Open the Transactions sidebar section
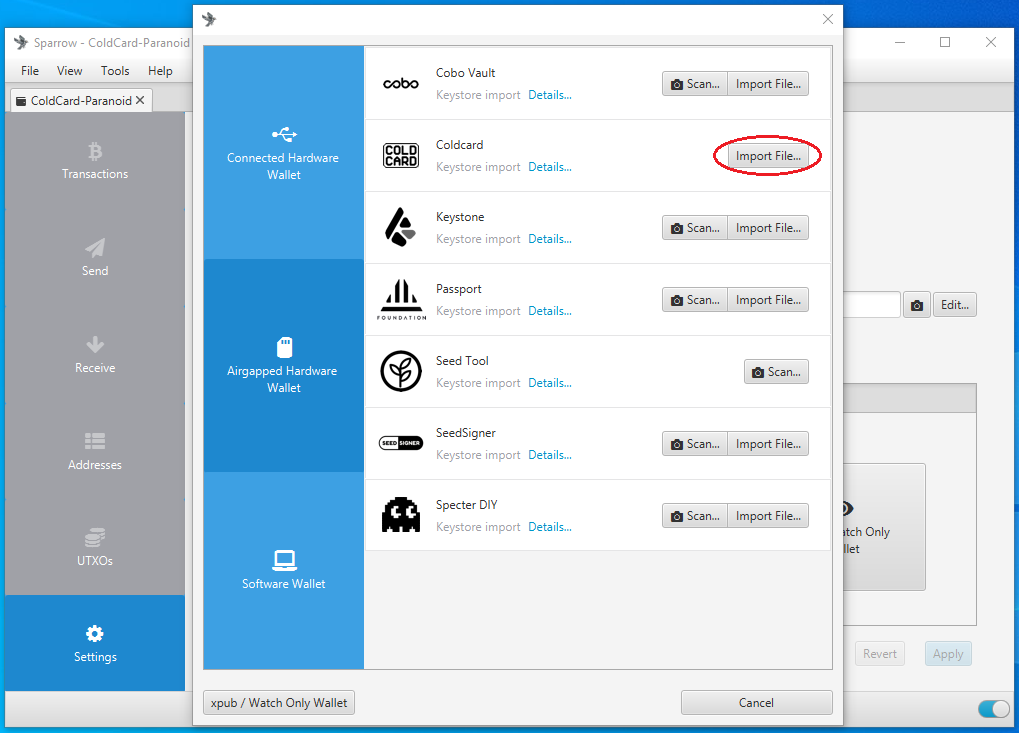The height and width of the screenshot is (733, 1019). (x=95, y=161)
